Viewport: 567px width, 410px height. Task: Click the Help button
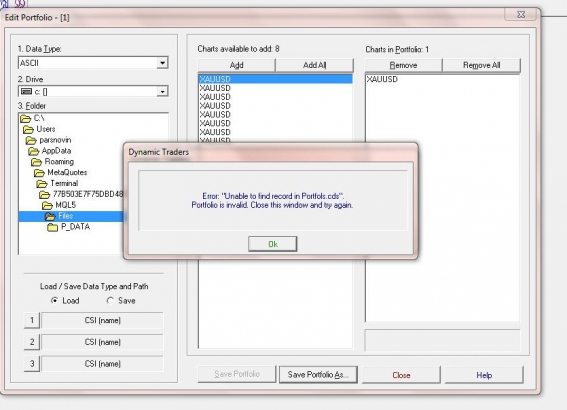(484, 375)
